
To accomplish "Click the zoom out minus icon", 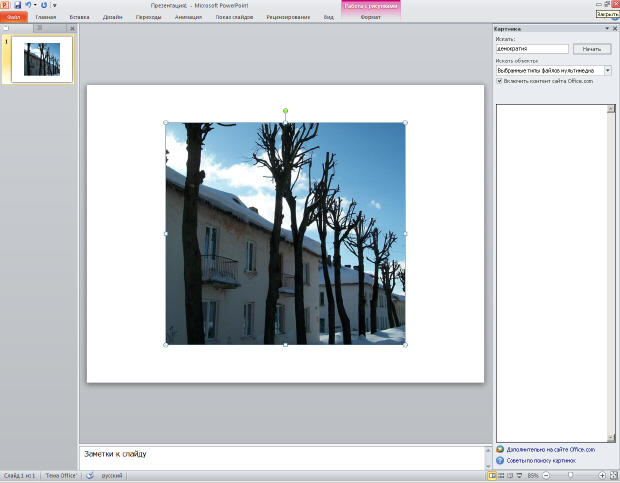I will [548, 475].
